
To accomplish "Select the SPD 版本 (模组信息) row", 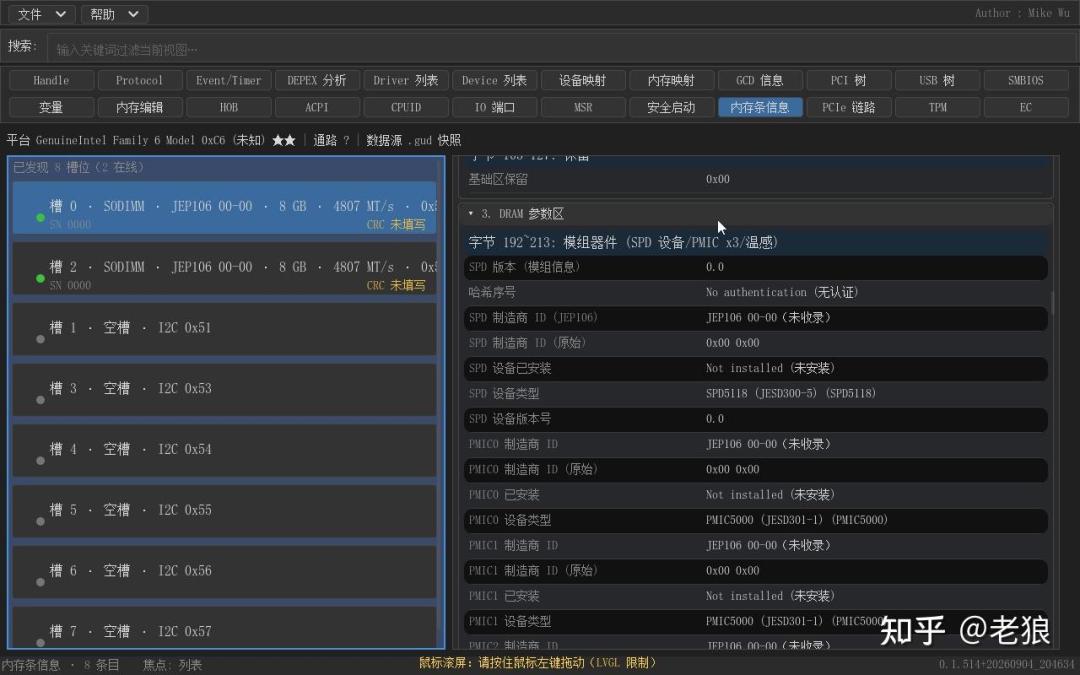I will (756, 267).
